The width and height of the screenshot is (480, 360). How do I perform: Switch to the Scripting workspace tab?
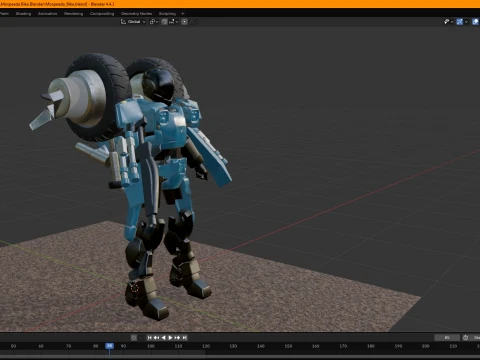coord(167,14)
